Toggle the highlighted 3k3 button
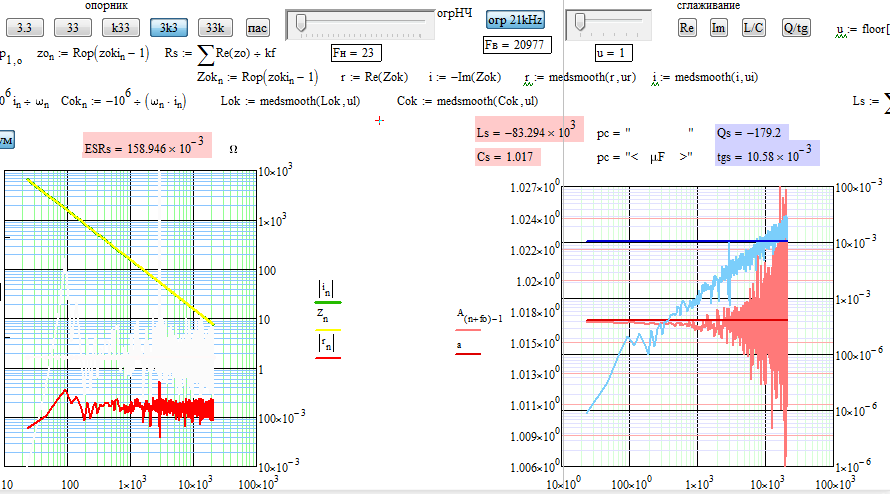 (169, 28)
